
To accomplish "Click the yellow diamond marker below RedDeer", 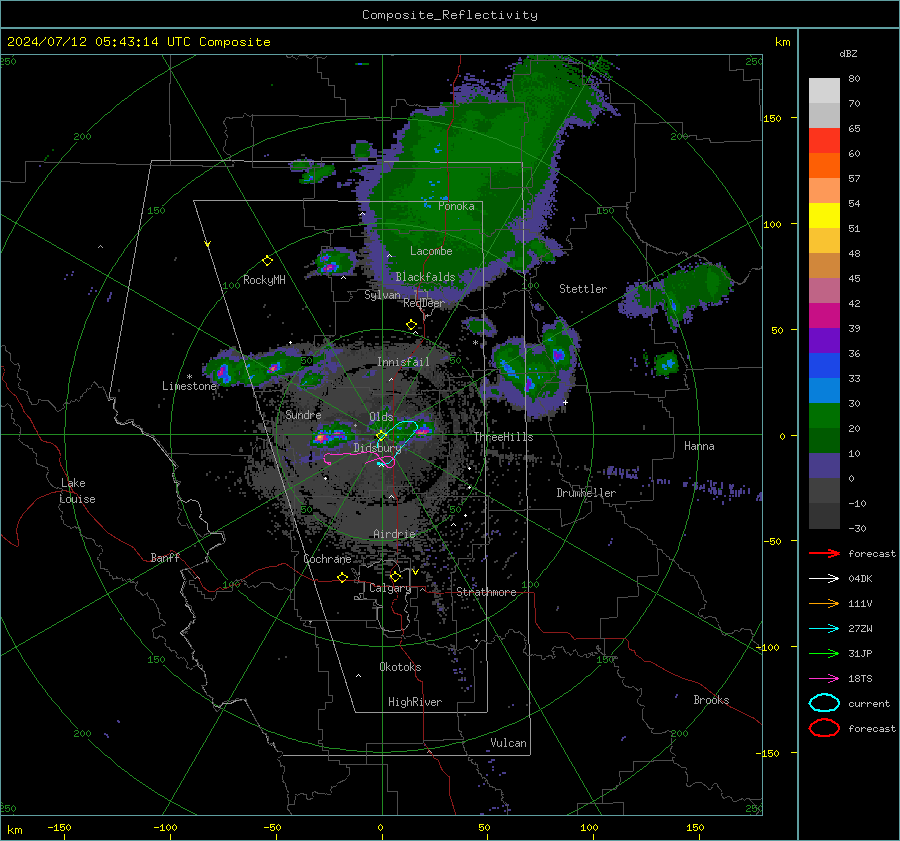I will click(x=411, y=325).
